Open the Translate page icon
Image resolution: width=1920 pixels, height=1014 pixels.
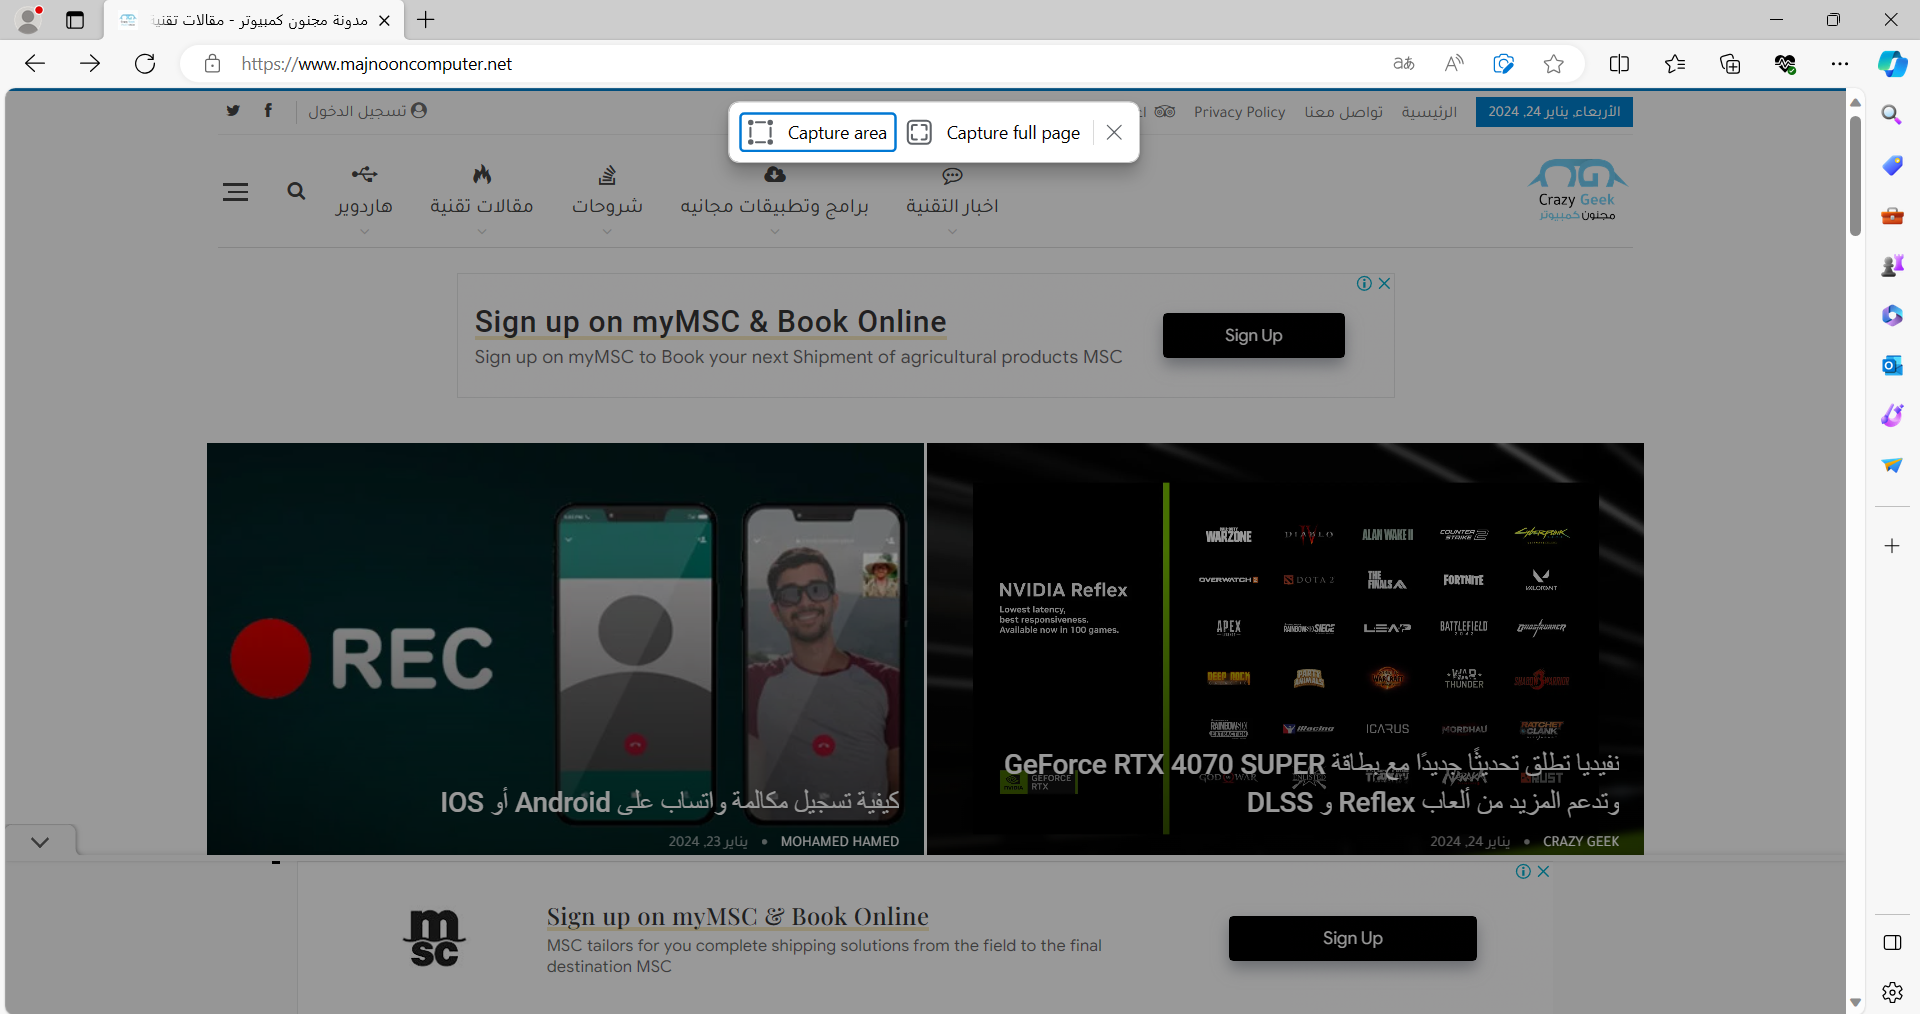1404,64
